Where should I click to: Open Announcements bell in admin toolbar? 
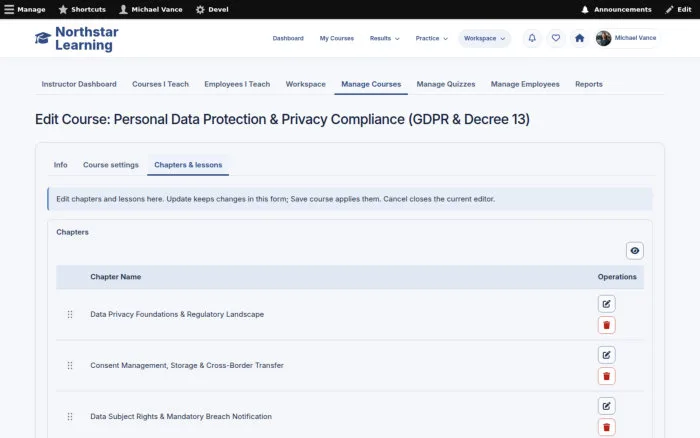pos(616,9)
